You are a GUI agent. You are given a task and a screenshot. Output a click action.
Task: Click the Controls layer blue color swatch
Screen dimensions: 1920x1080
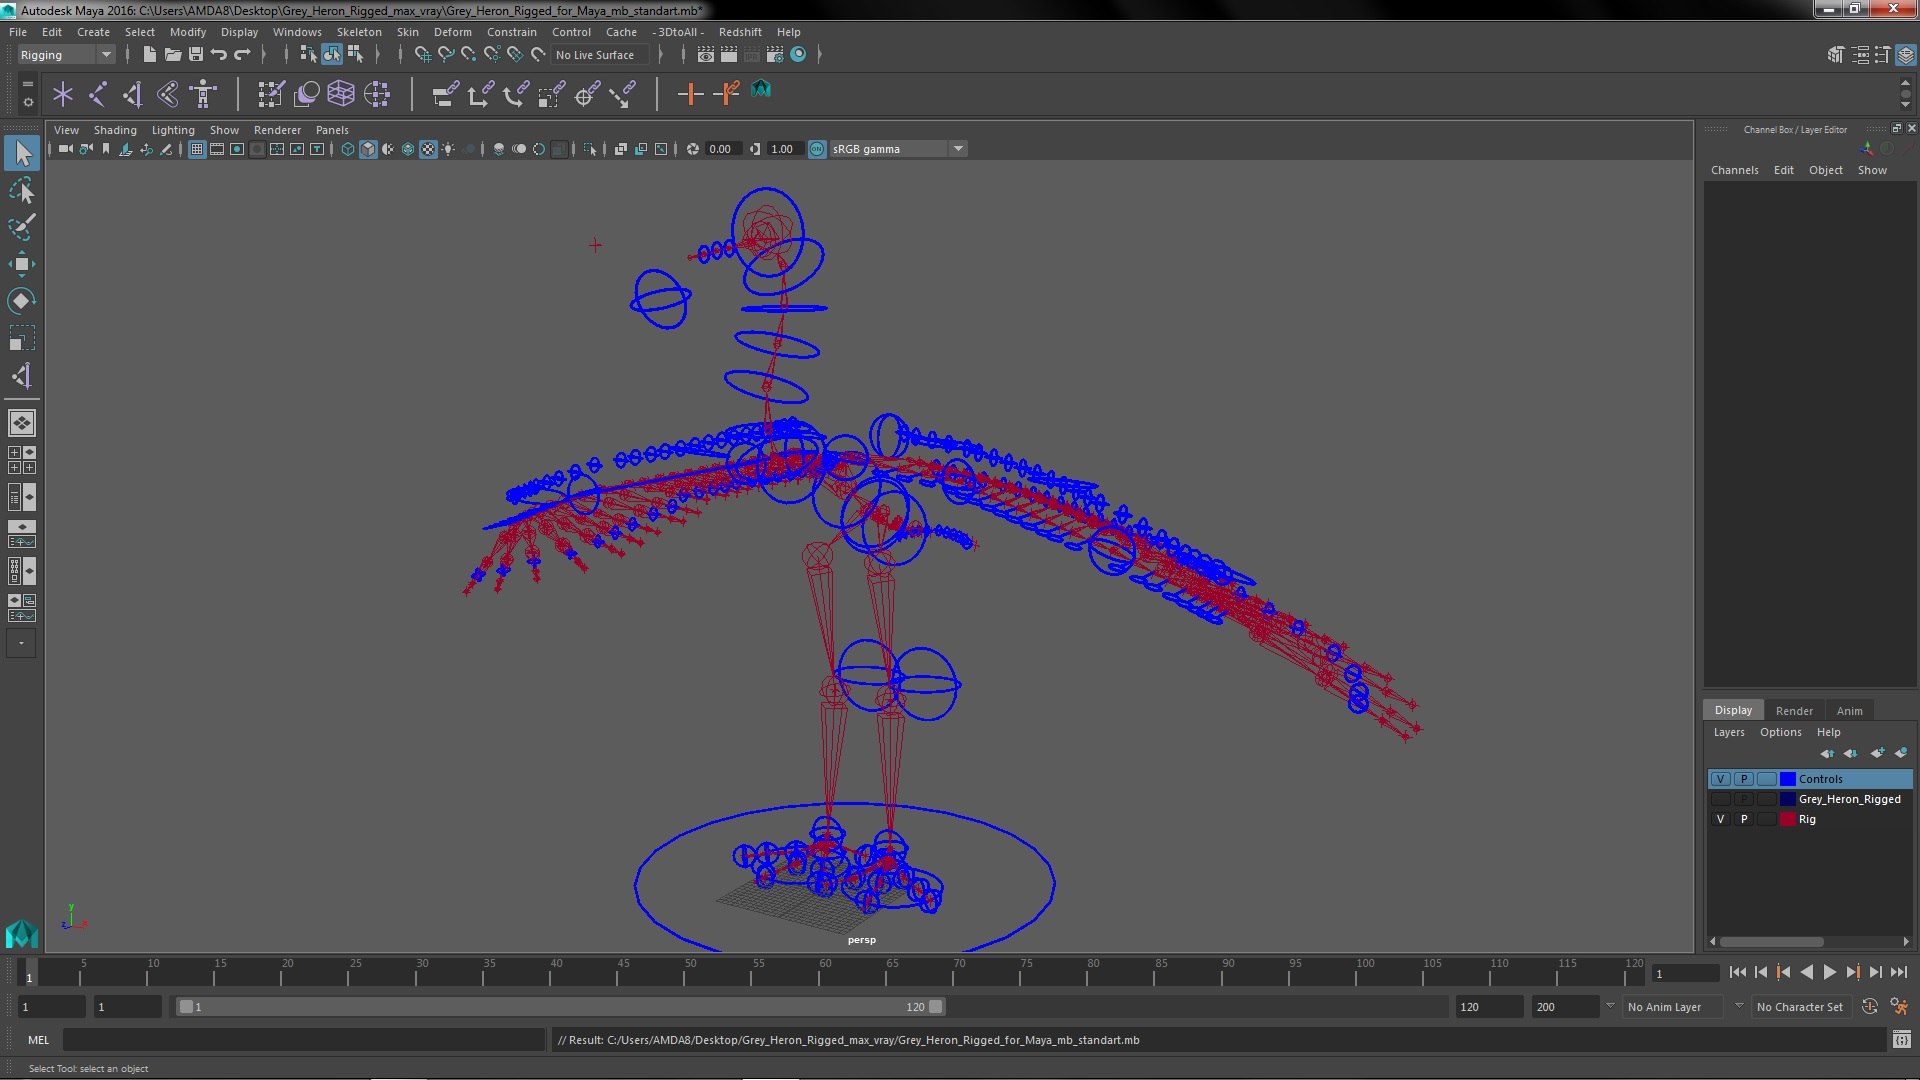click(x=1787, y=779)
